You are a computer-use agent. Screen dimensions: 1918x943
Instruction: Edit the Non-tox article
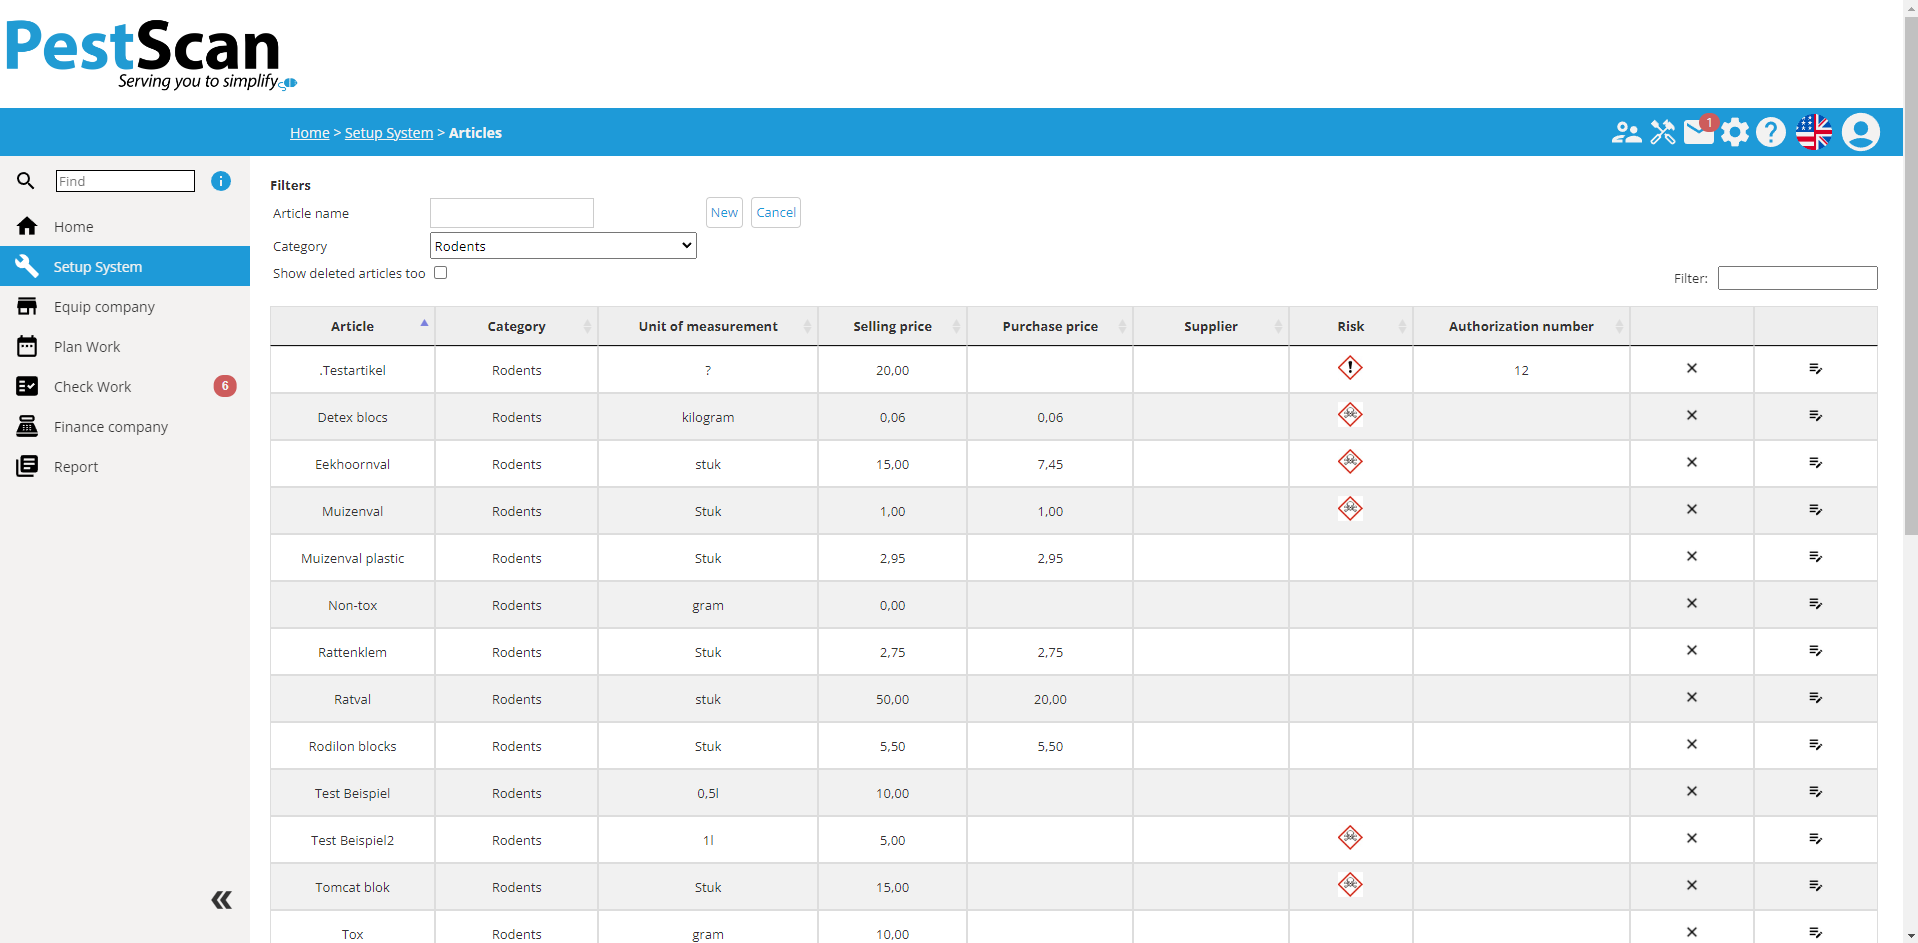[x=1816, y=604]
